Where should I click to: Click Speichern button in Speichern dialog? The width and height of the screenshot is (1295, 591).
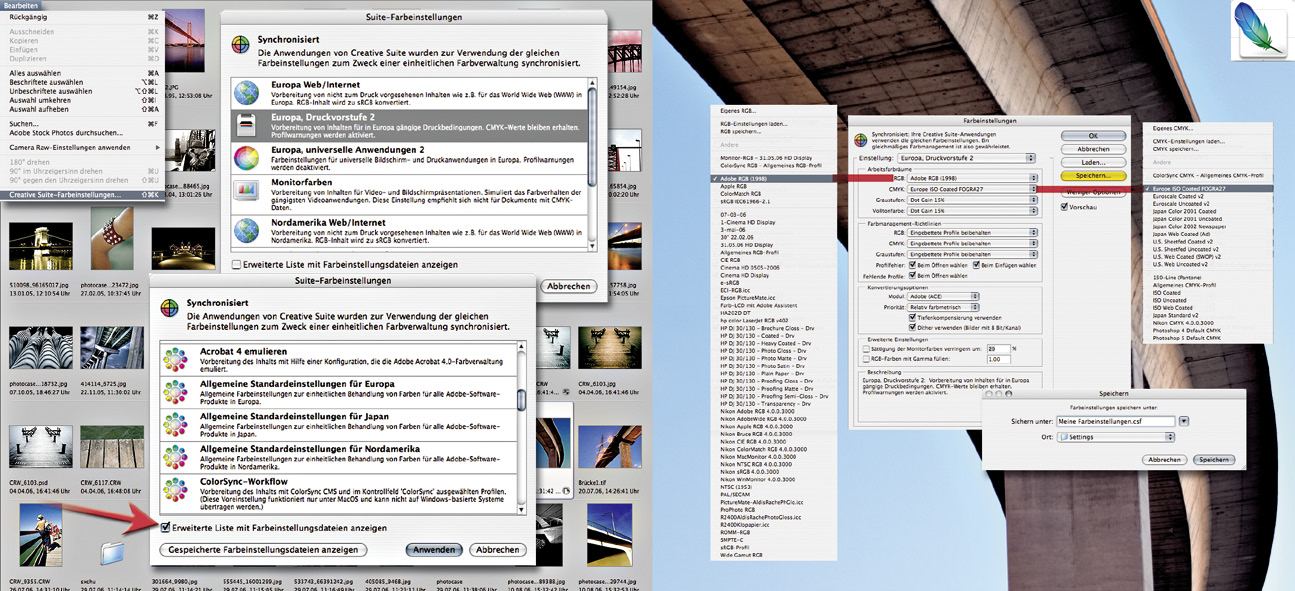(1214, 460)
